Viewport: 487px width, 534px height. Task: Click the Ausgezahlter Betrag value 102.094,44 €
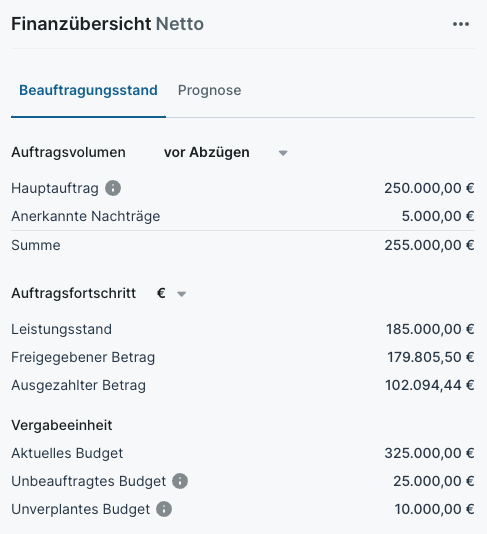point(429,385)
